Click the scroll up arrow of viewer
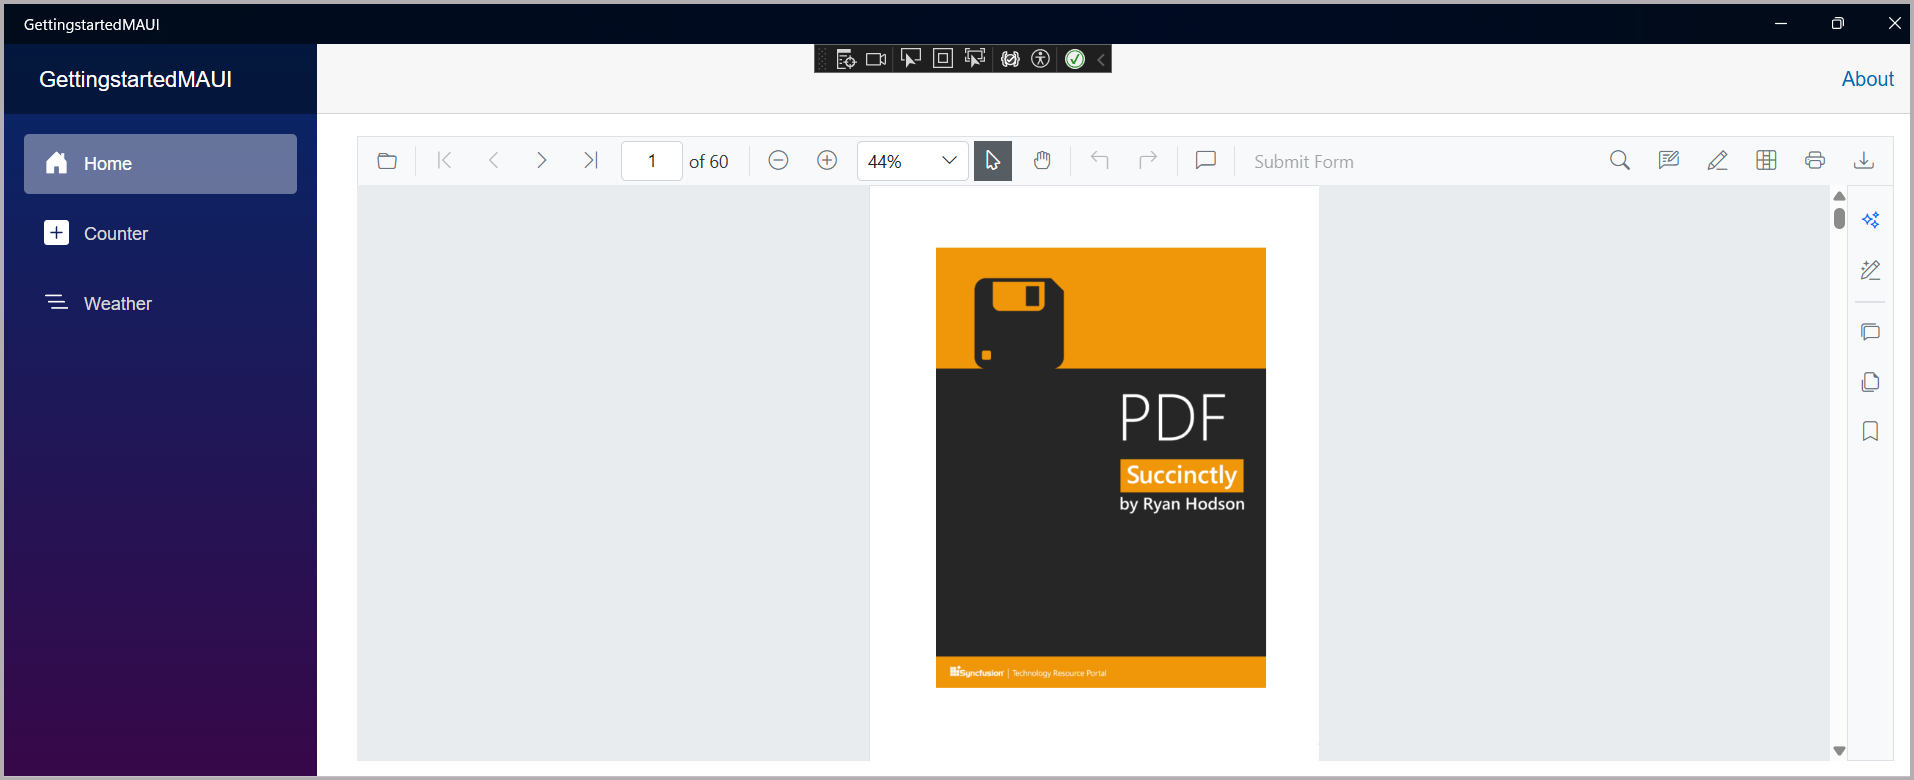The width and height of the screenshot is (1914, 780). (x=1839, y=196)
